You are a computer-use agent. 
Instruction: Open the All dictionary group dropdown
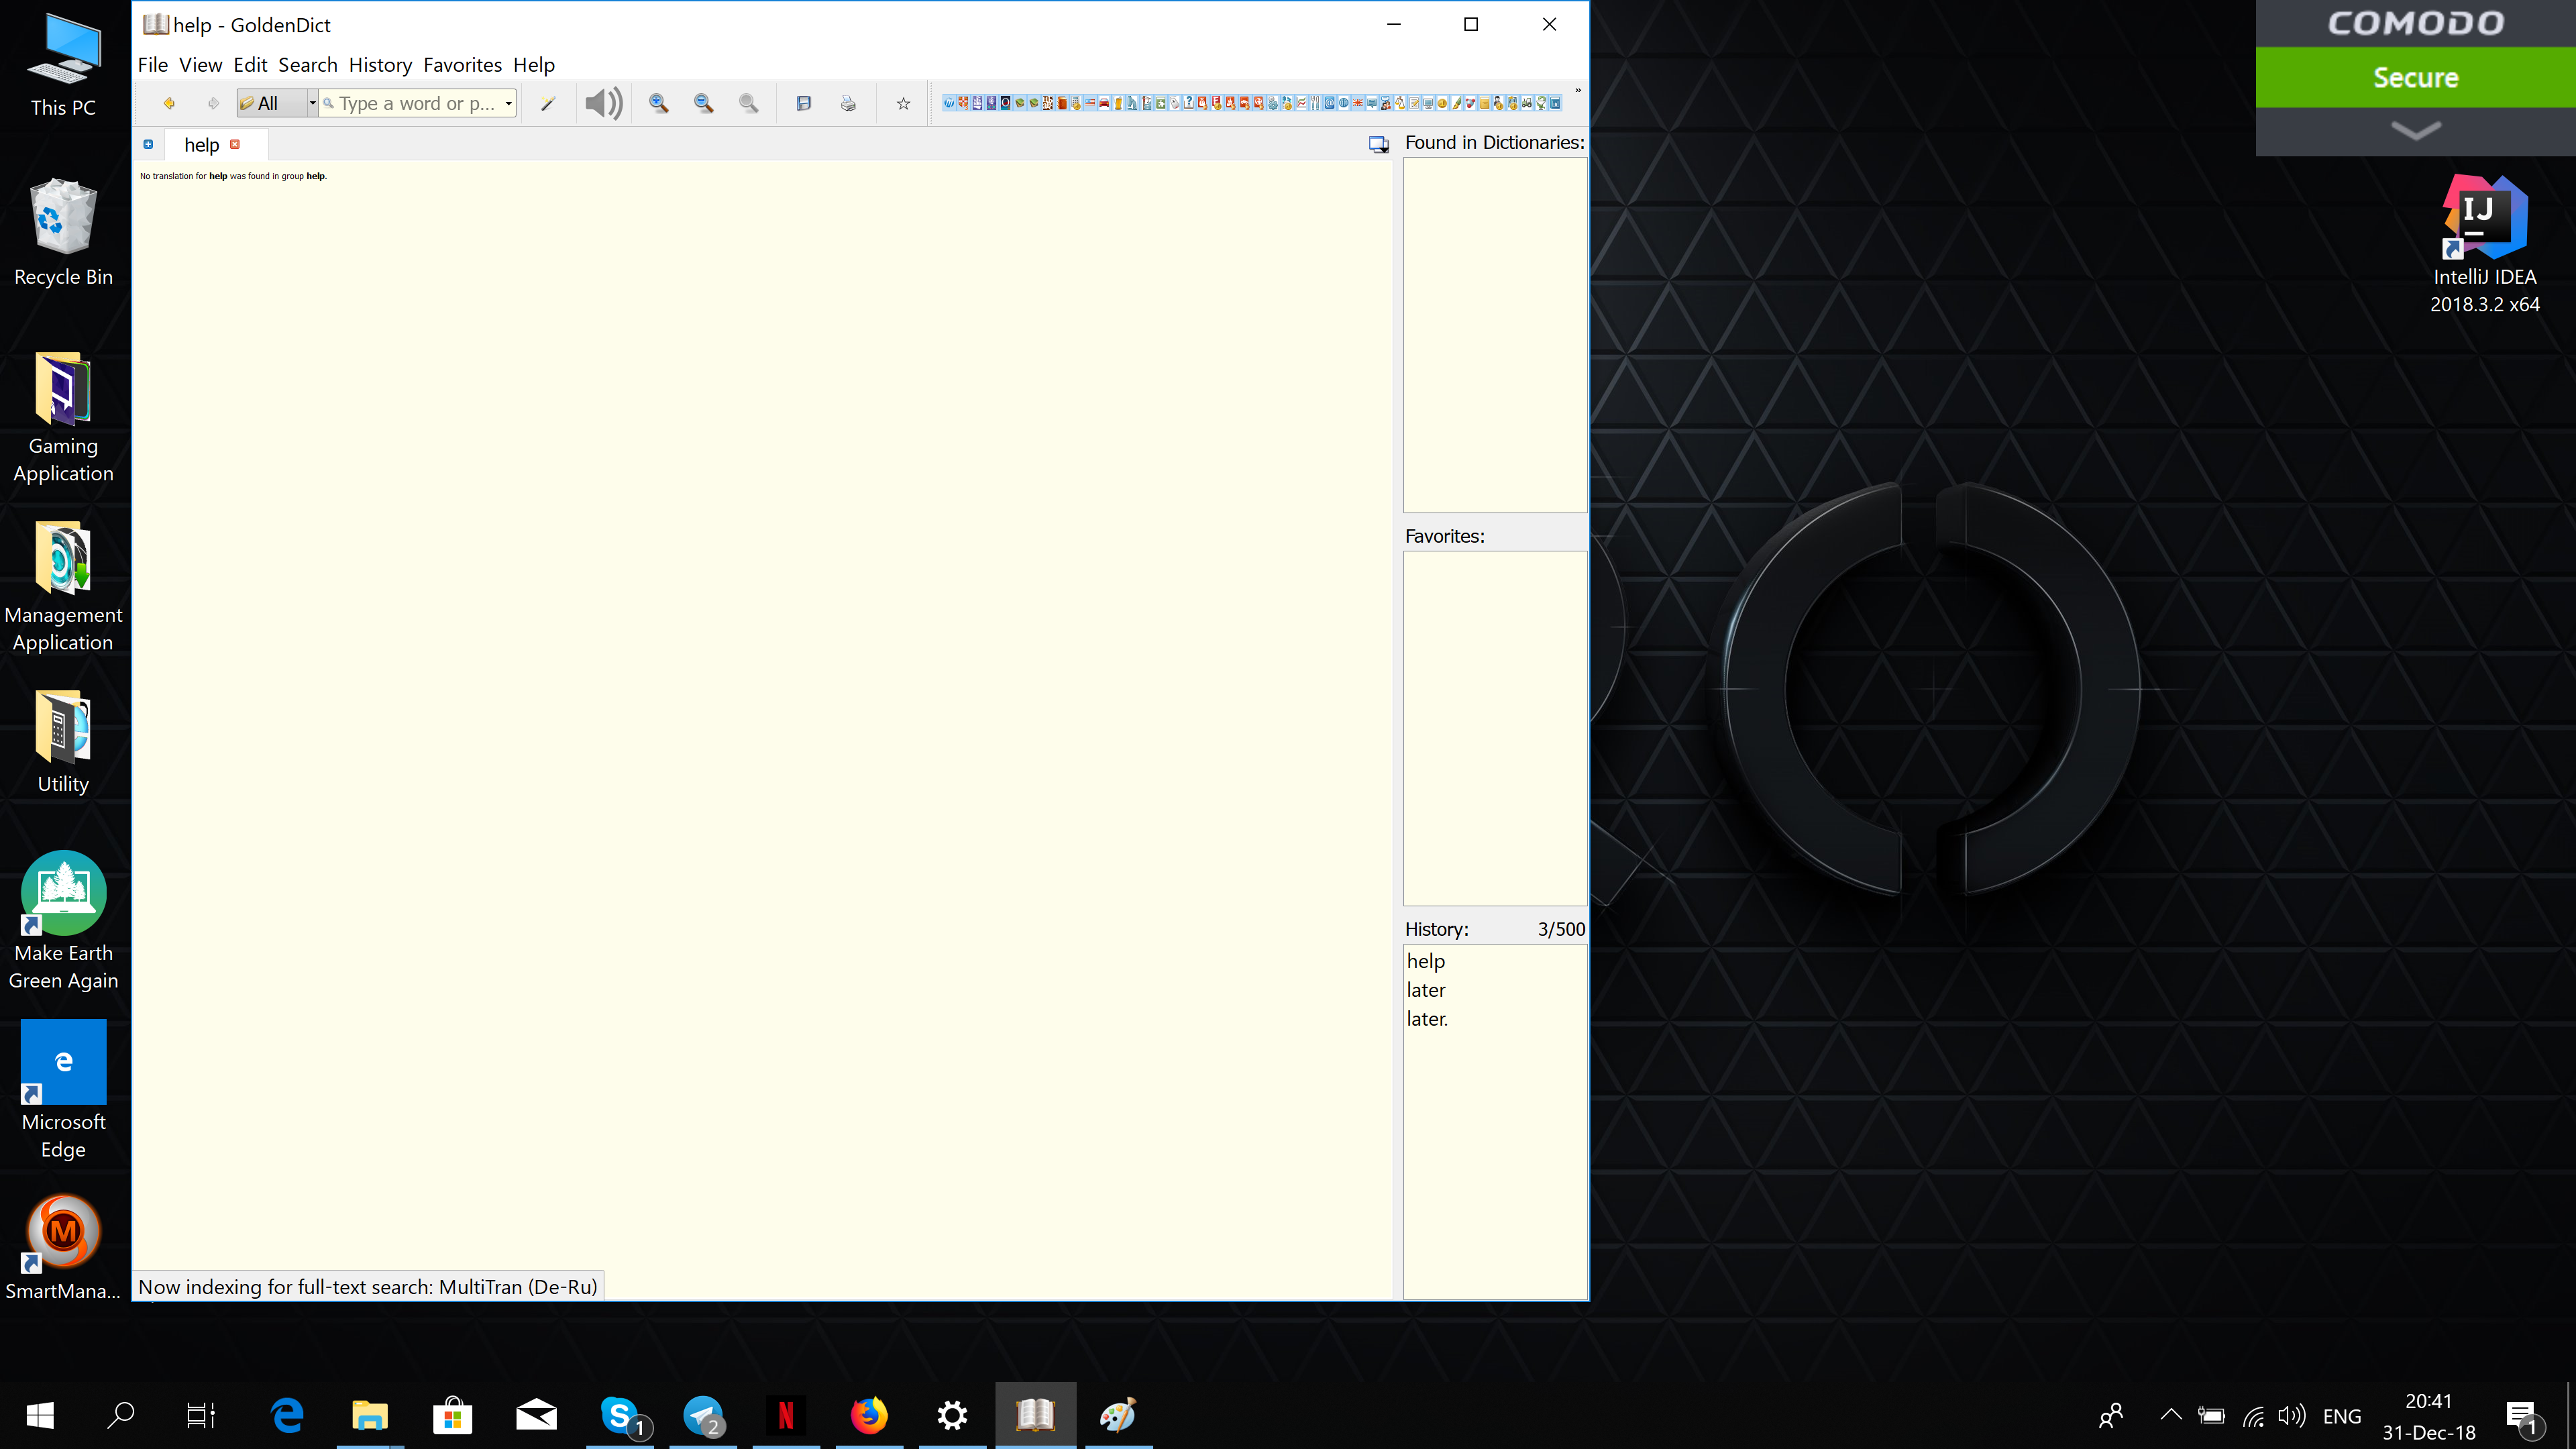pos(311,103)
